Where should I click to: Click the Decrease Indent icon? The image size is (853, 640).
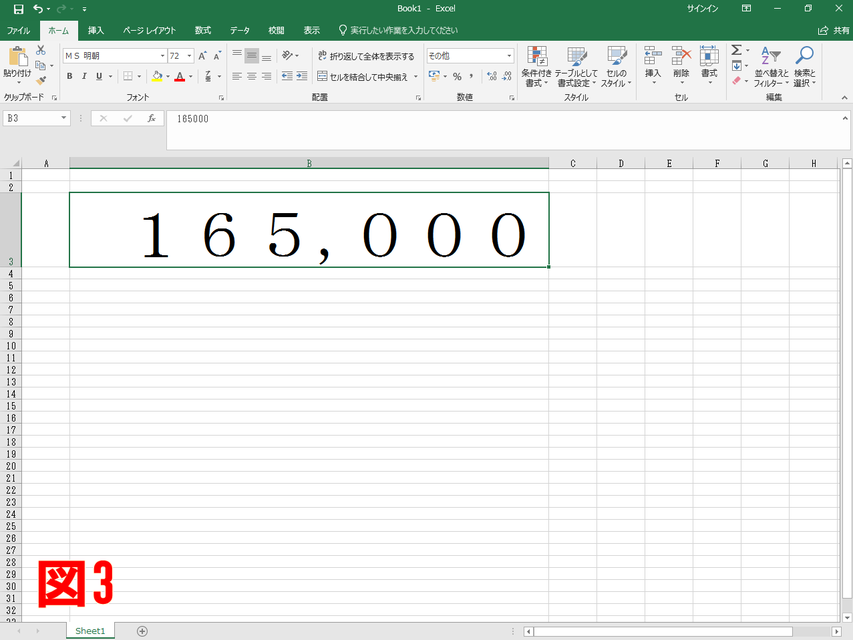pos(287,76)
